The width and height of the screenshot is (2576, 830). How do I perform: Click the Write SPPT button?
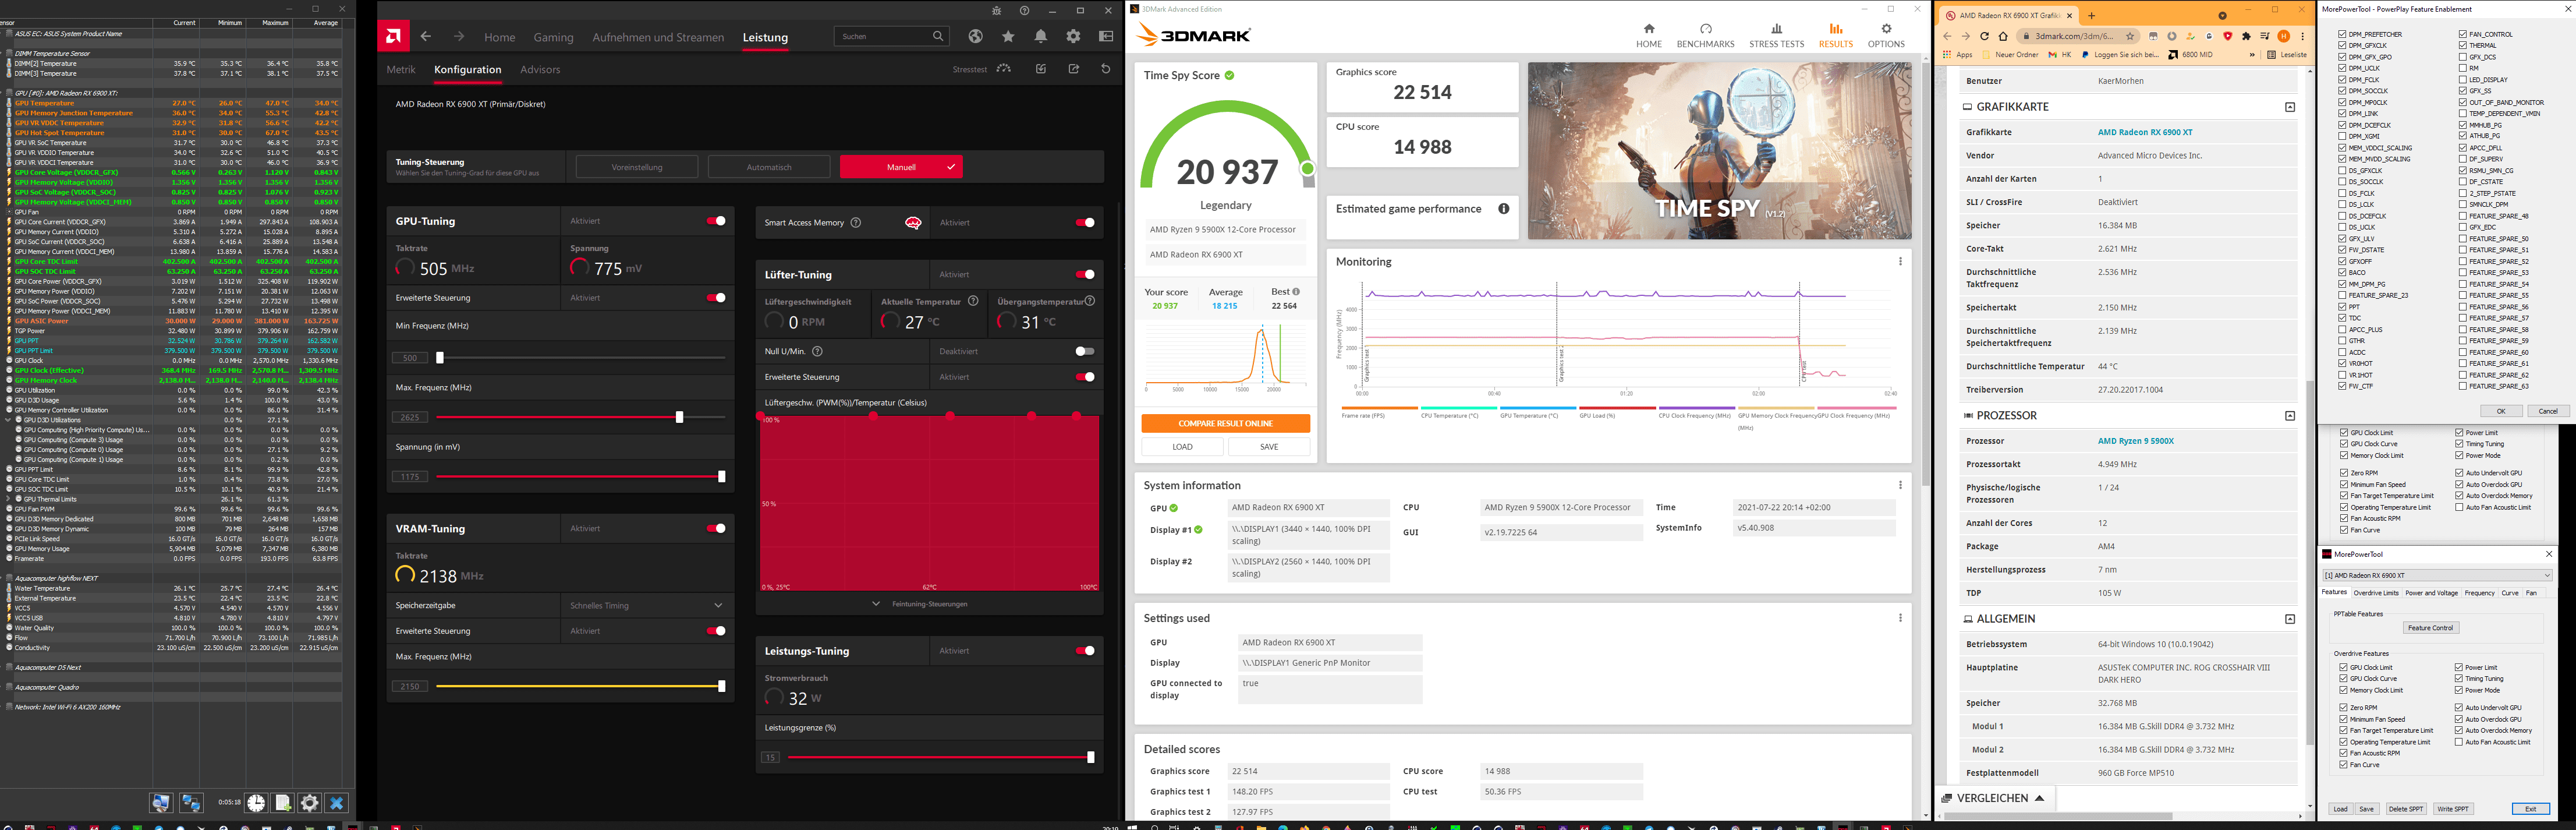pyautogui.click(x=2452, y=809)
